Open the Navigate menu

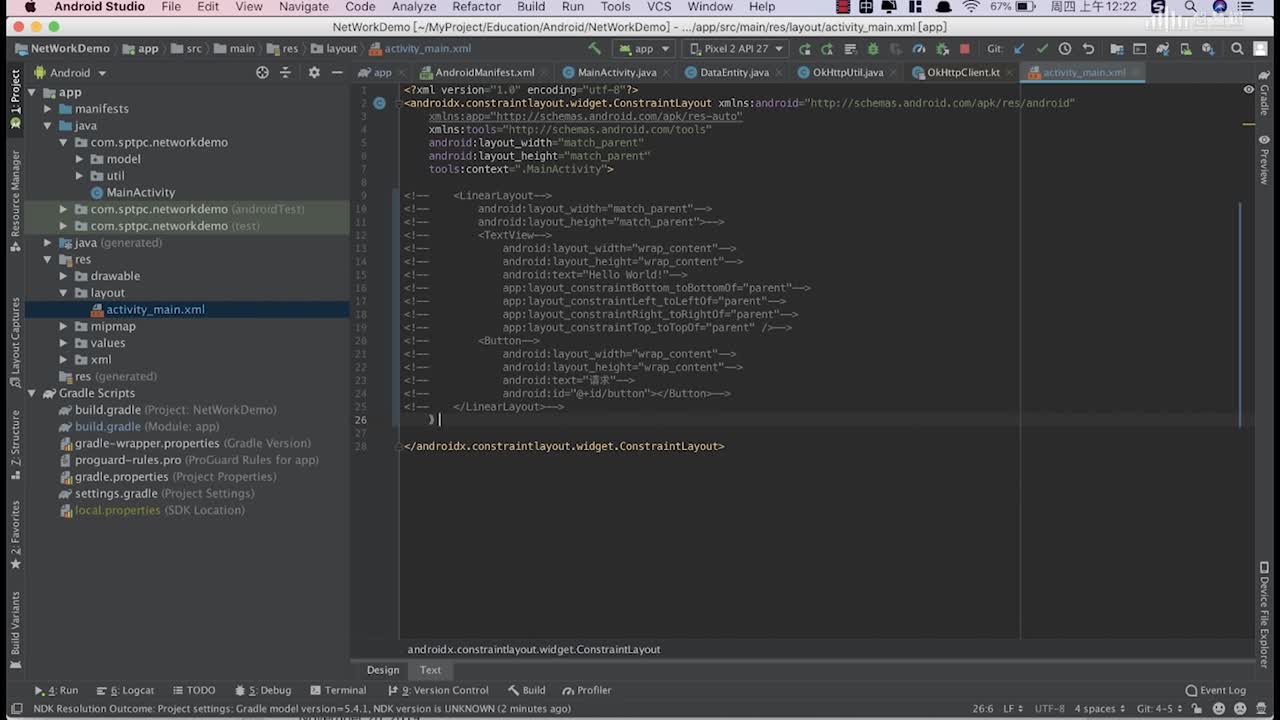pyautogui.click(x=304, y=7)
